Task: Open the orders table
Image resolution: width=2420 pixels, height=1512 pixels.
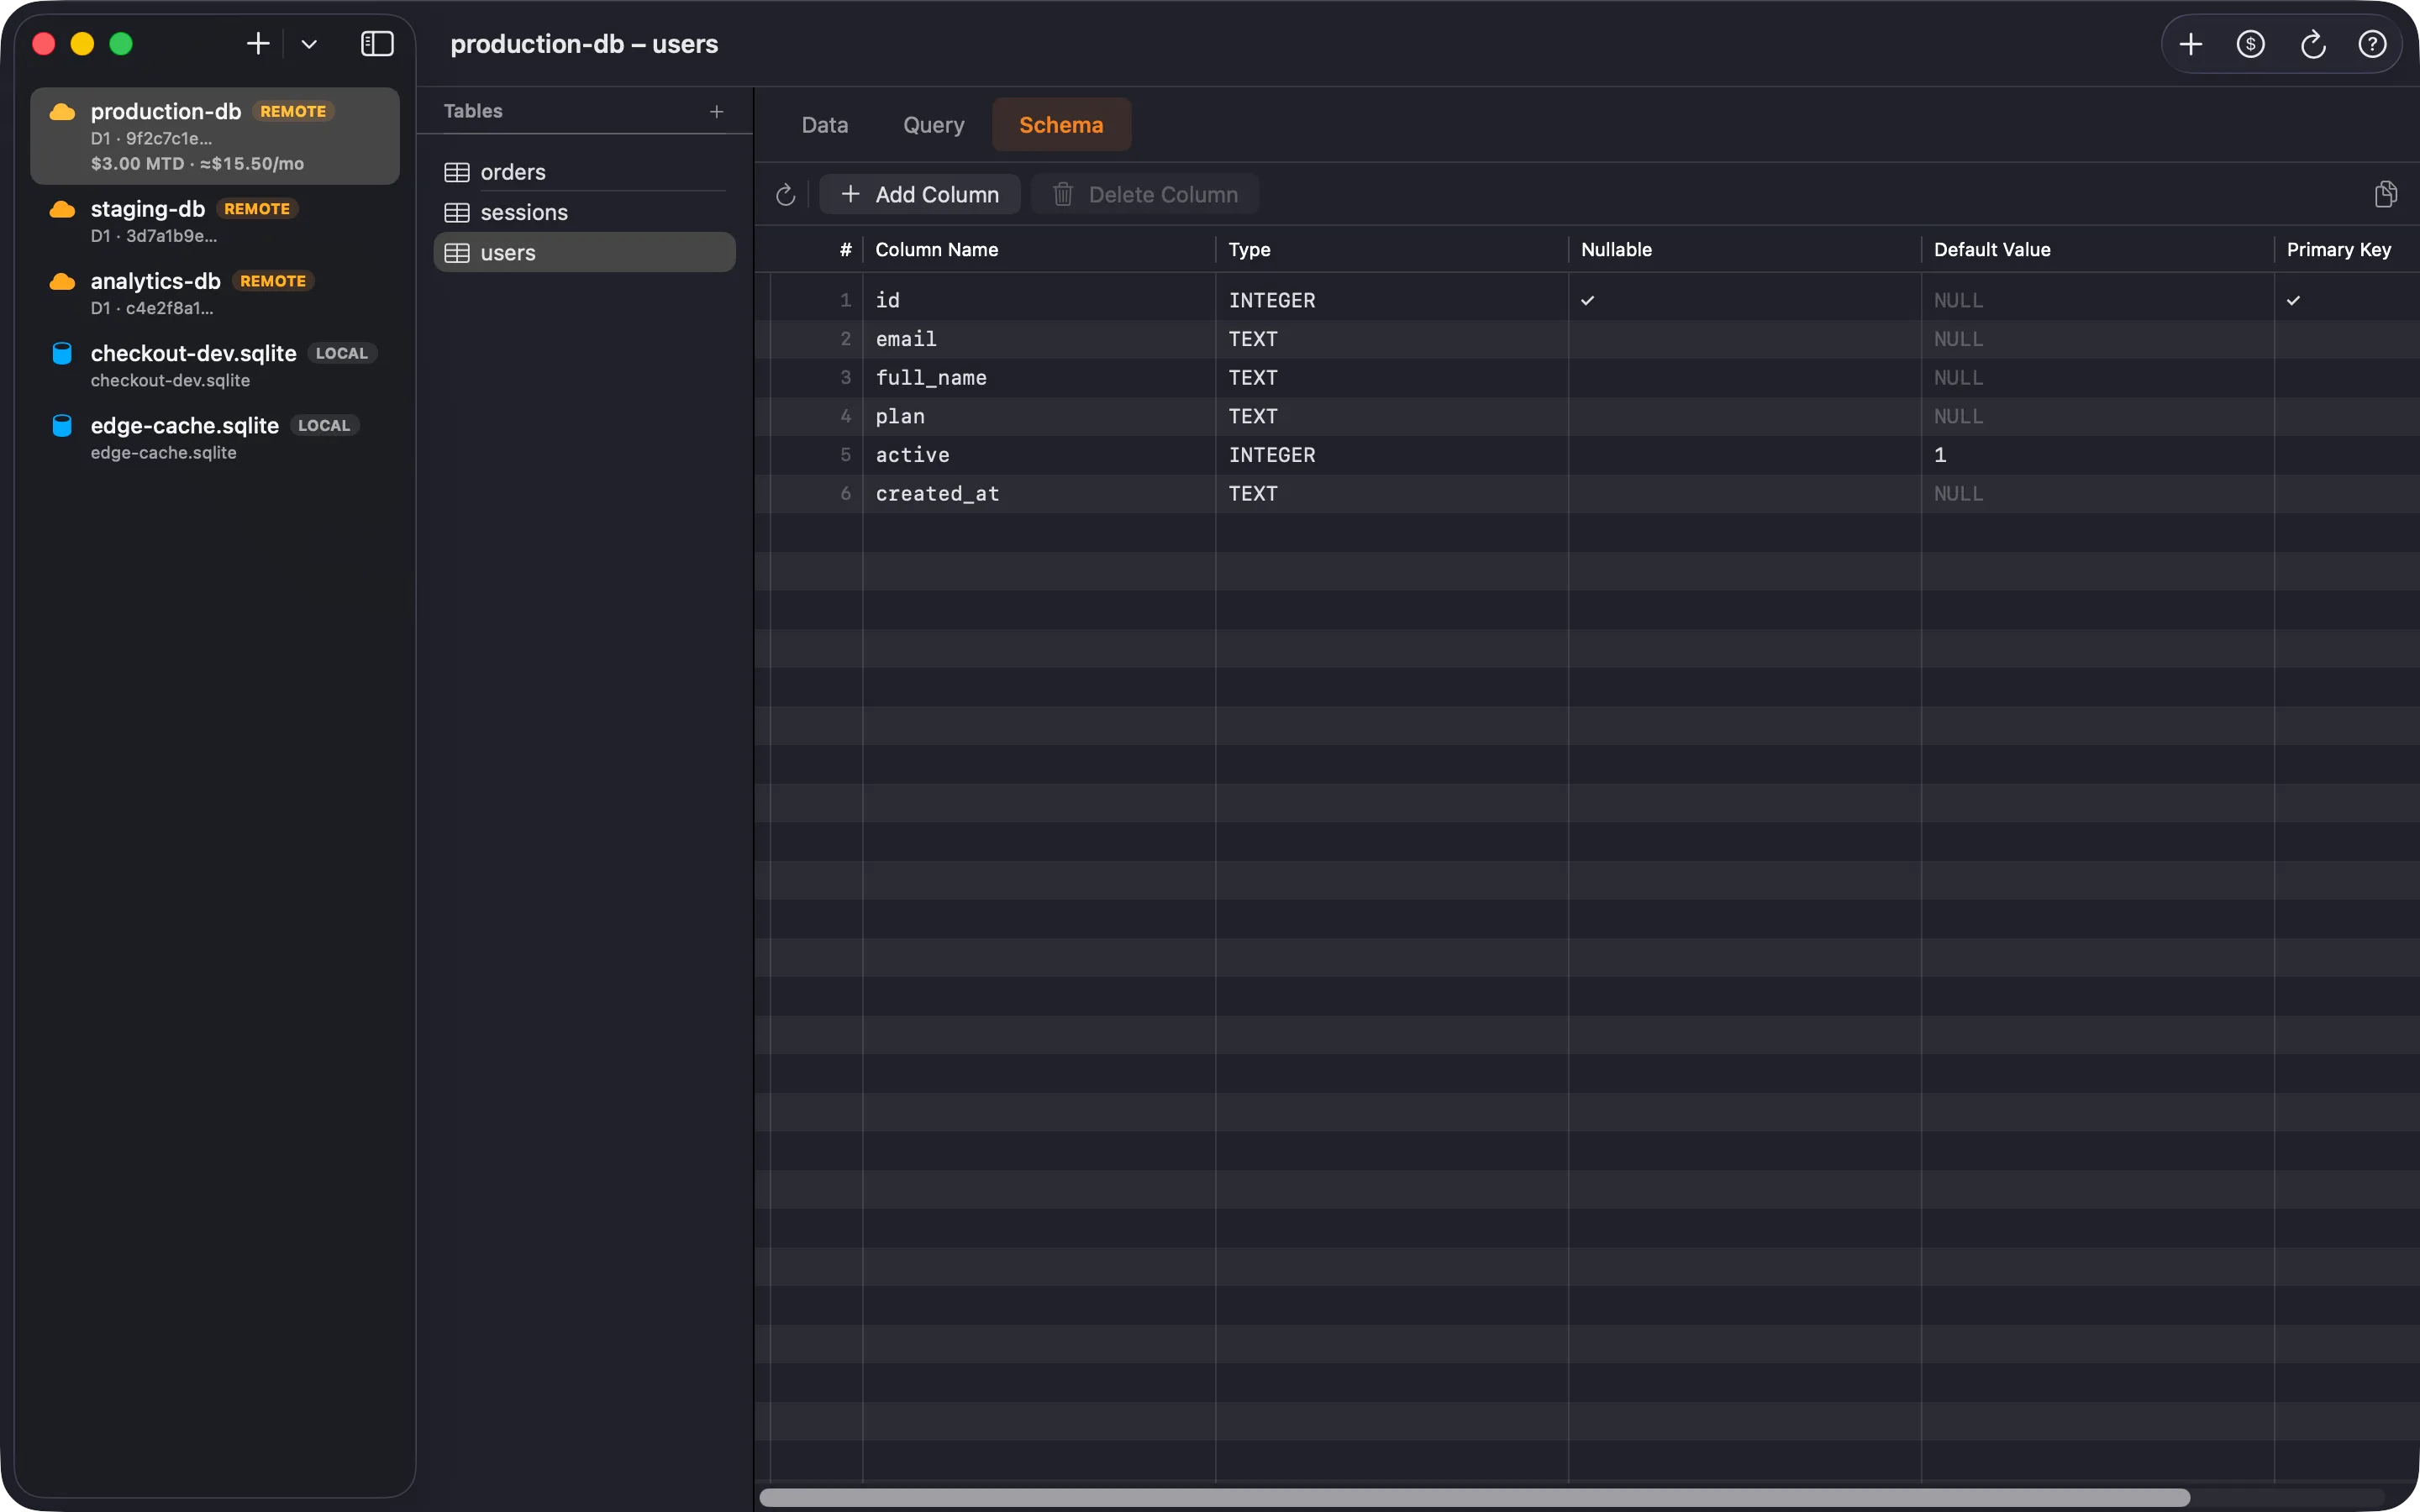Action: (x=585, y=172)
